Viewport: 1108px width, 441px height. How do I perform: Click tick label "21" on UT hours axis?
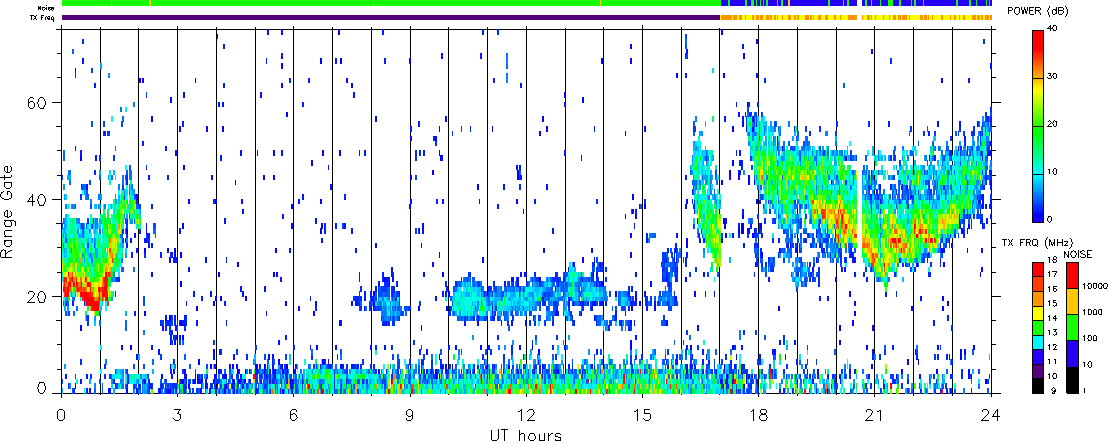click(874, 416)
